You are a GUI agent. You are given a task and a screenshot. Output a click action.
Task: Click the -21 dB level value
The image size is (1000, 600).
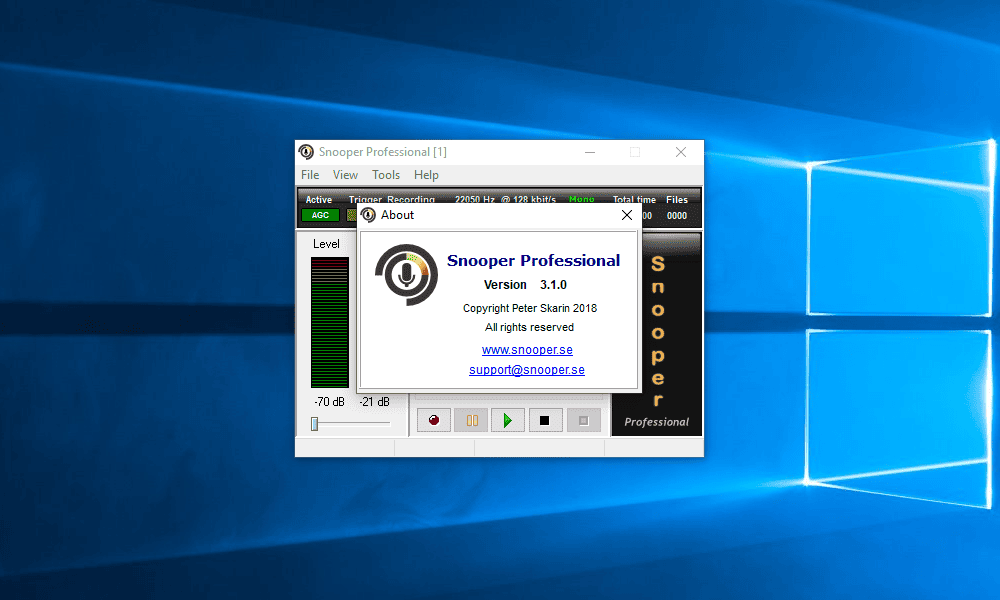(374, 402)
